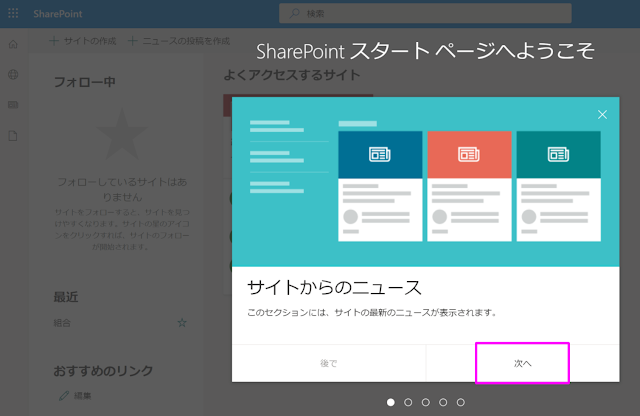
Task: Click the よくアクセスするサイト heading
Action: click(x=292, y=75)
